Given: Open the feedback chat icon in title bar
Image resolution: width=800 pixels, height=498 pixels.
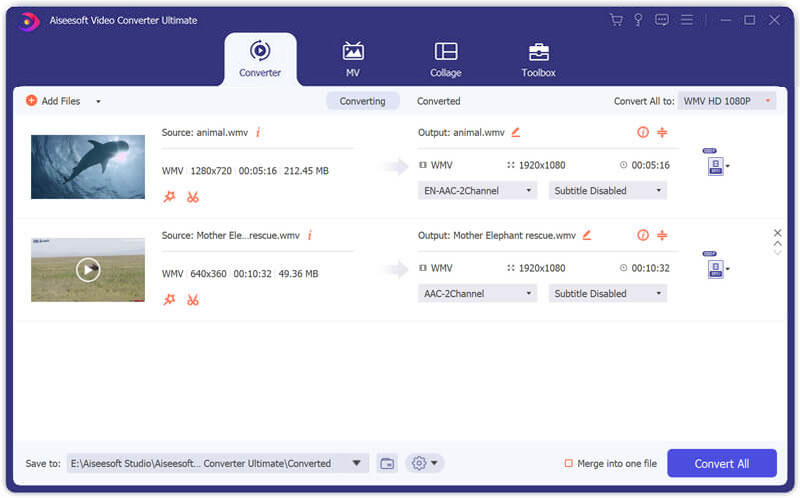Looking at the screenshot, I should 662,19.
